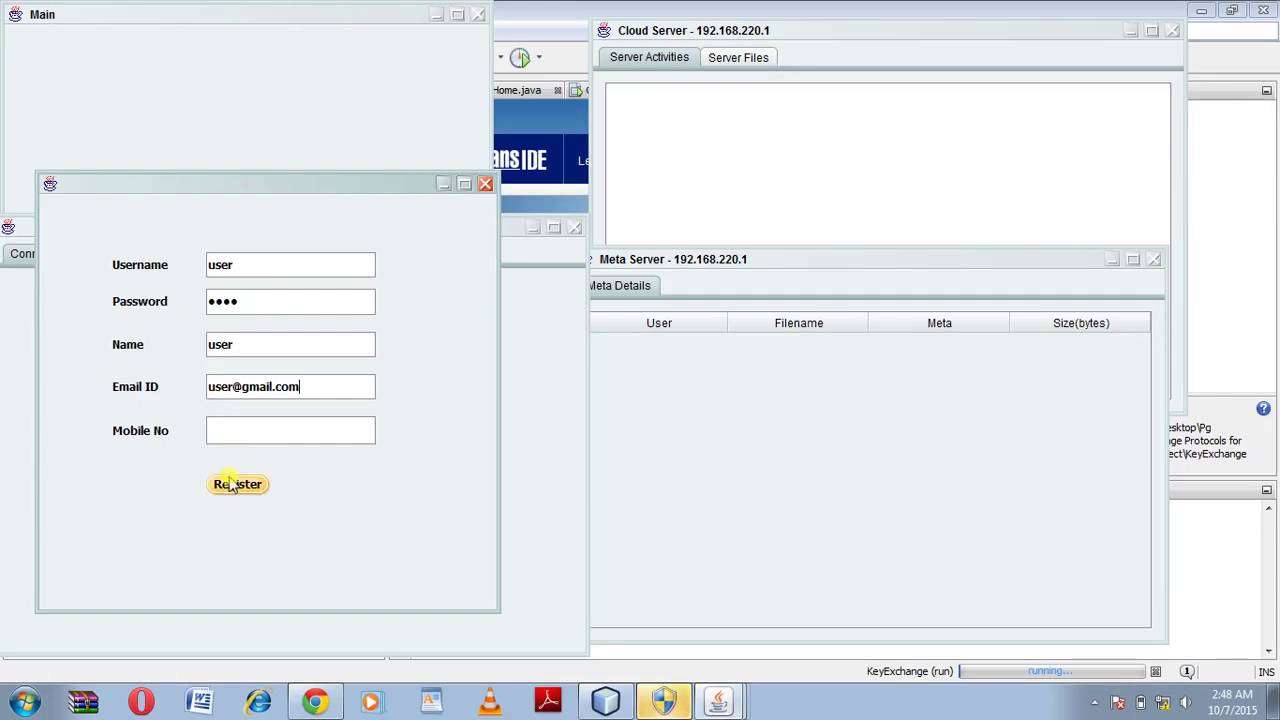Click the running progress bar
The height and width of the screenshot is (720, 1280).
click(1051, 672)
